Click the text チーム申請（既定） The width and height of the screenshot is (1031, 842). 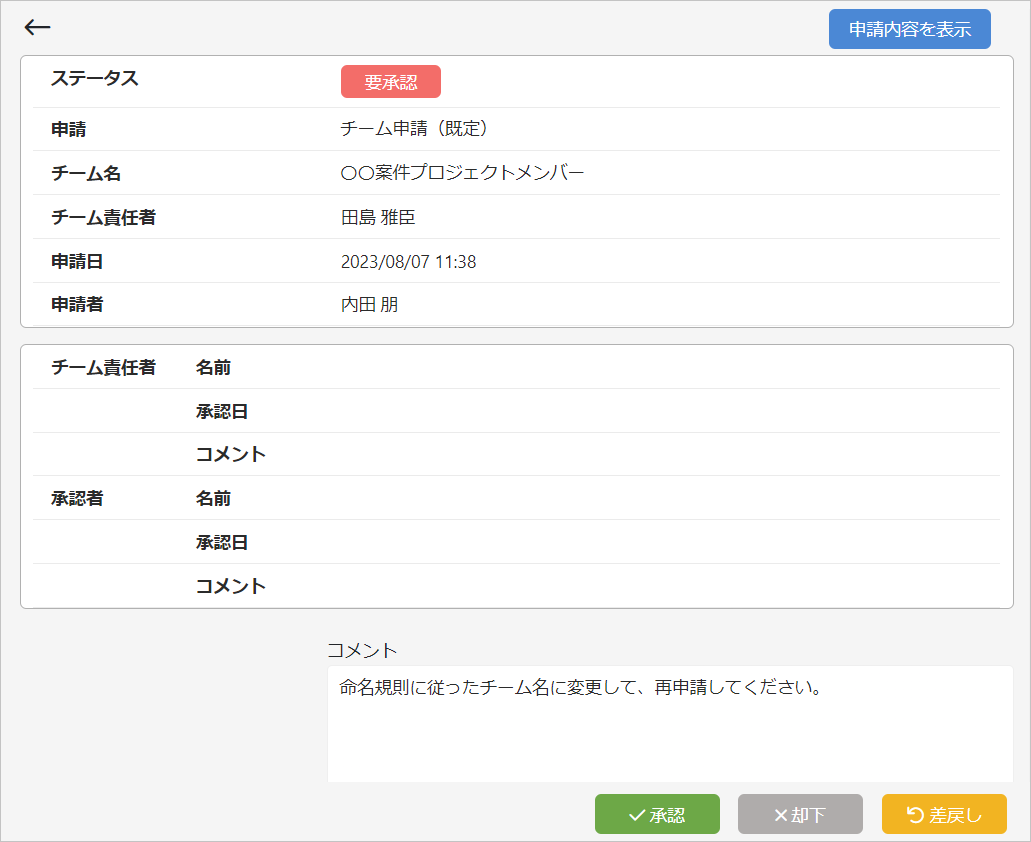416,128
